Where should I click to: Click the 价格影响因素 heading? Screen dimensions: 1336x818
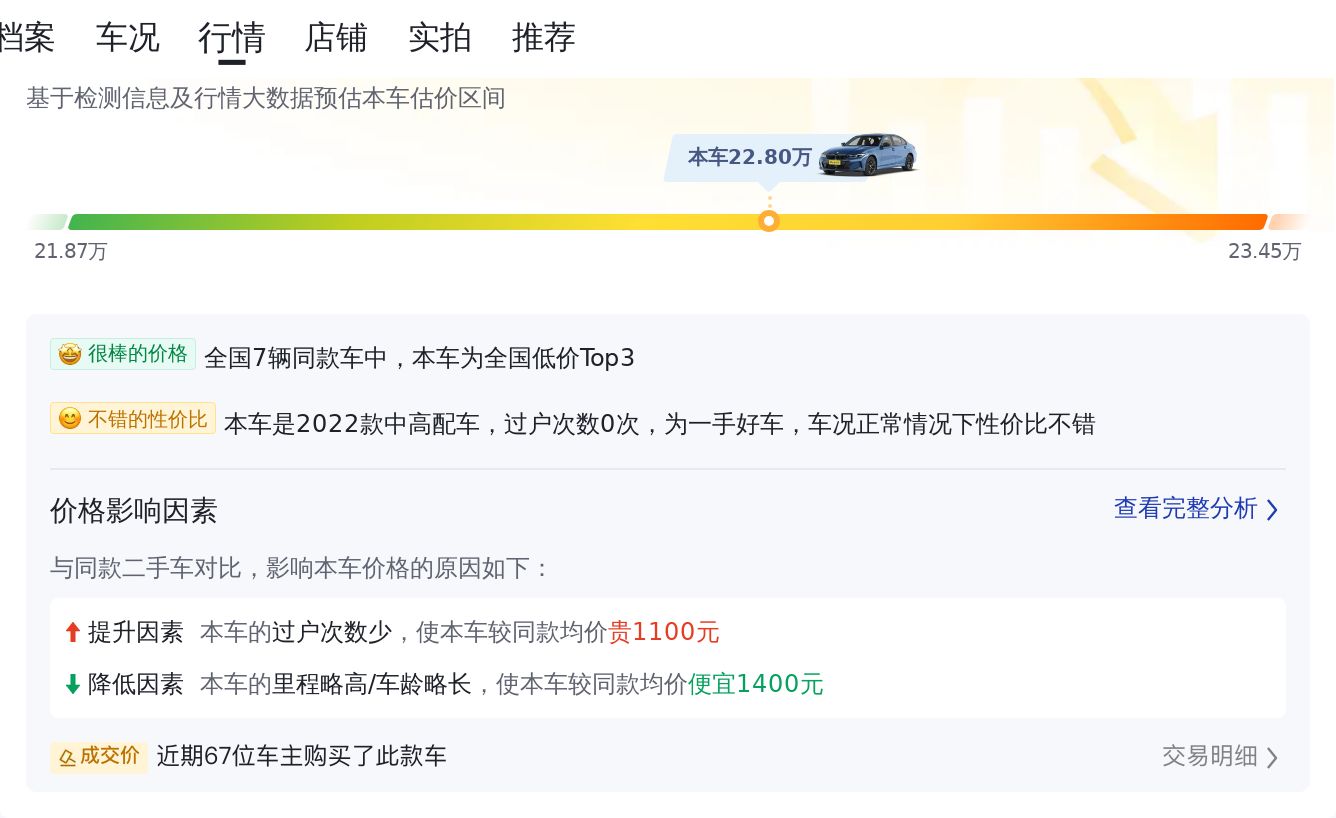click(134, 511)
